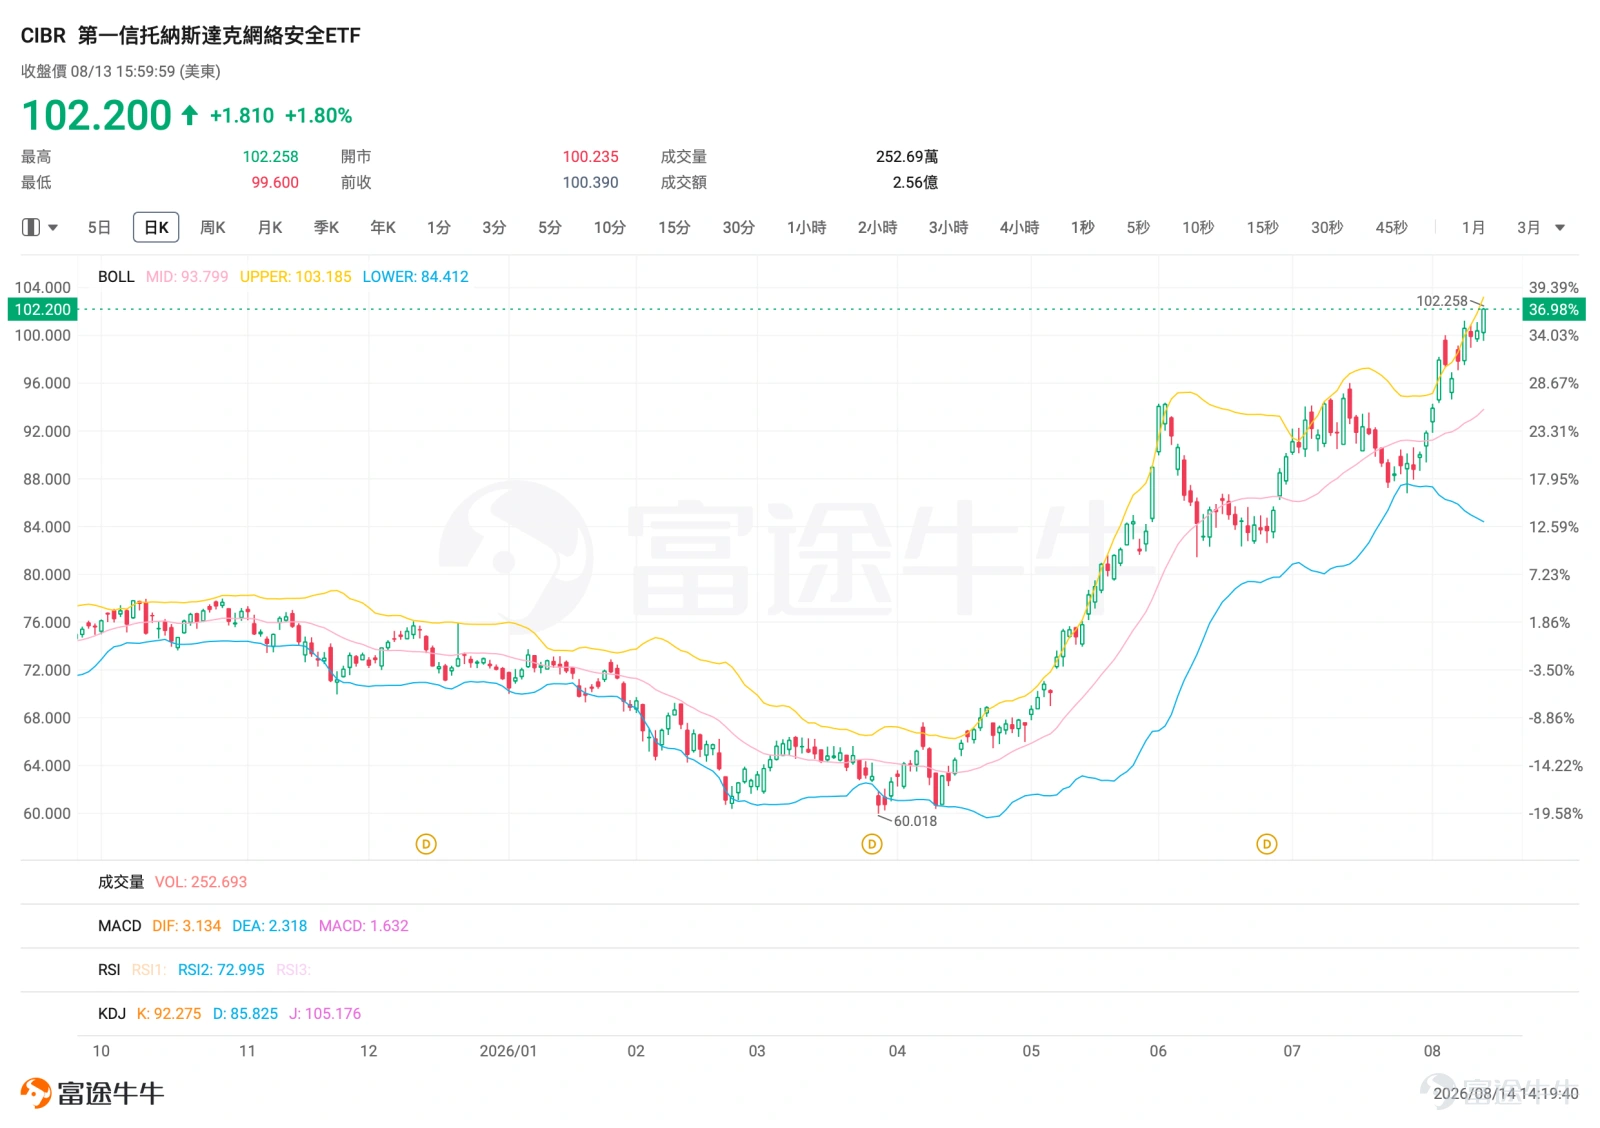Click the +1.80% change percentage
Image resolution: width=1600 pixels, height=1128 pixels.
tap(318, 116)
